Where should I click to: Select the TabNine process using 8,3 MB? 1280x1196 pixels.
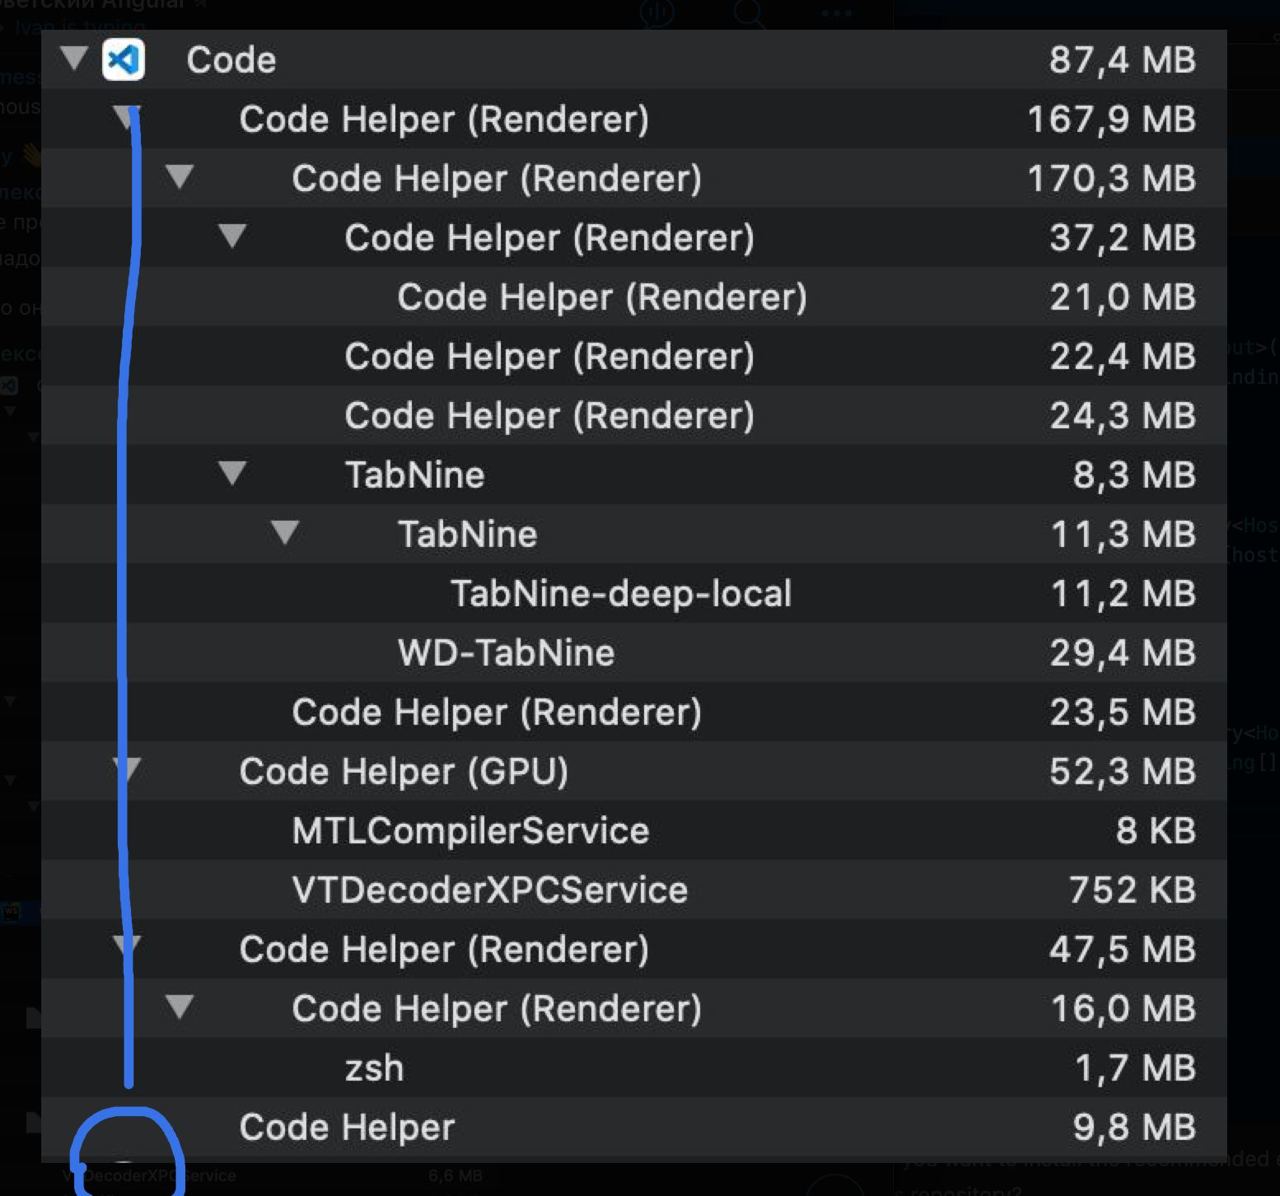(415, 475)
